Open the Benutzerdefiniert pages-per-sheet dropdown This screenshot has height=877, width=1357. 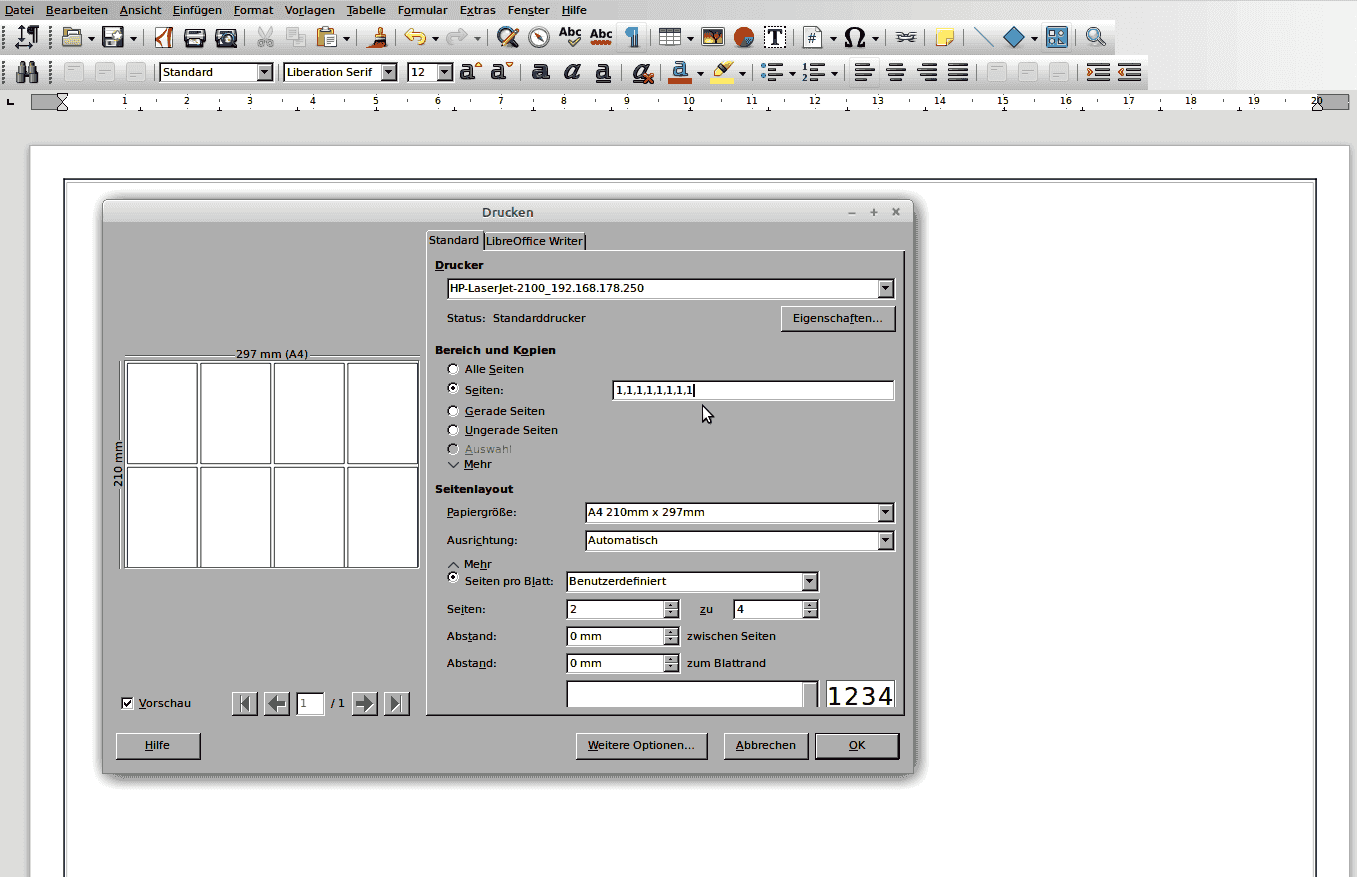pos(810,581)
